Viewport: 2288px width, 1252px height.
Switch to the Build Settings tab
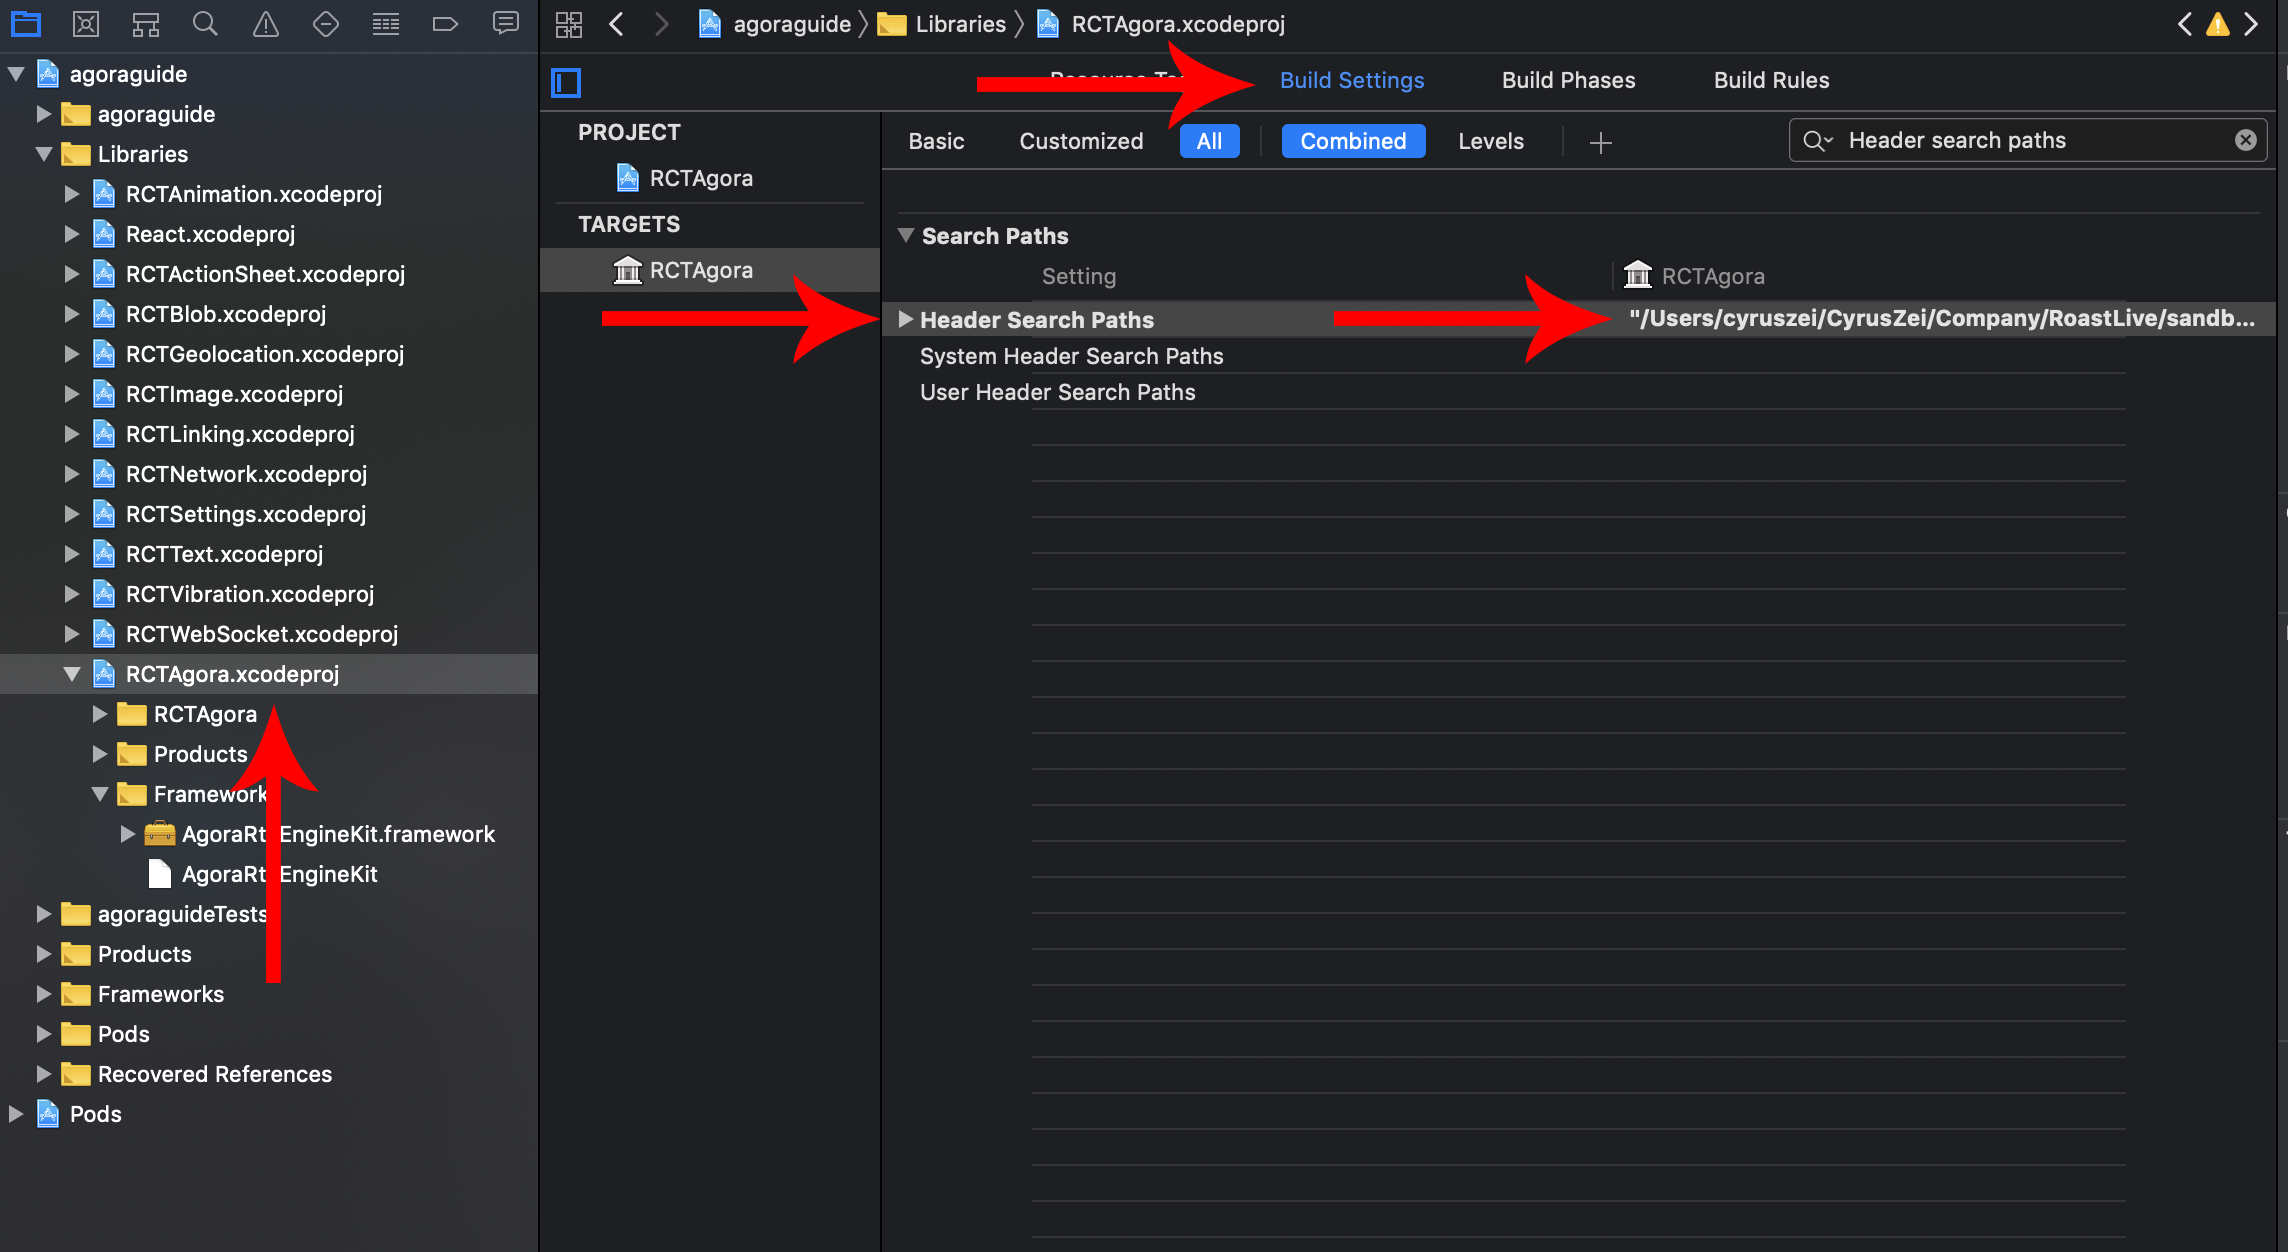(1352, 80)
